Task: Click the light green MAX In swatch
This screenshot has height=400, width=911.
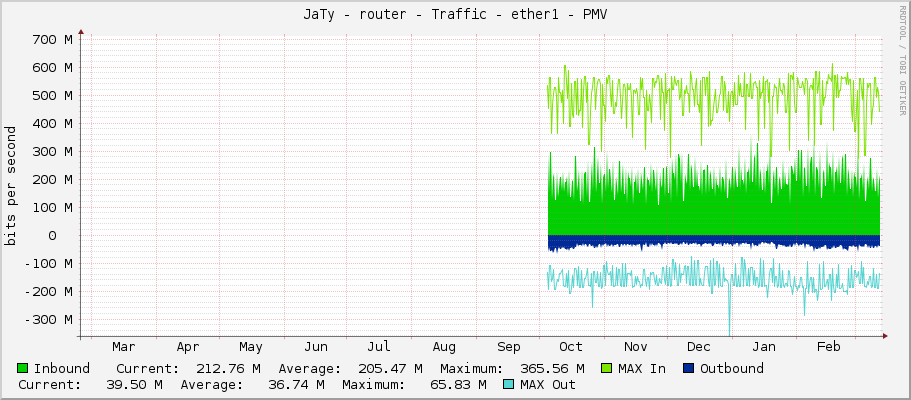Action: (607, 368)
